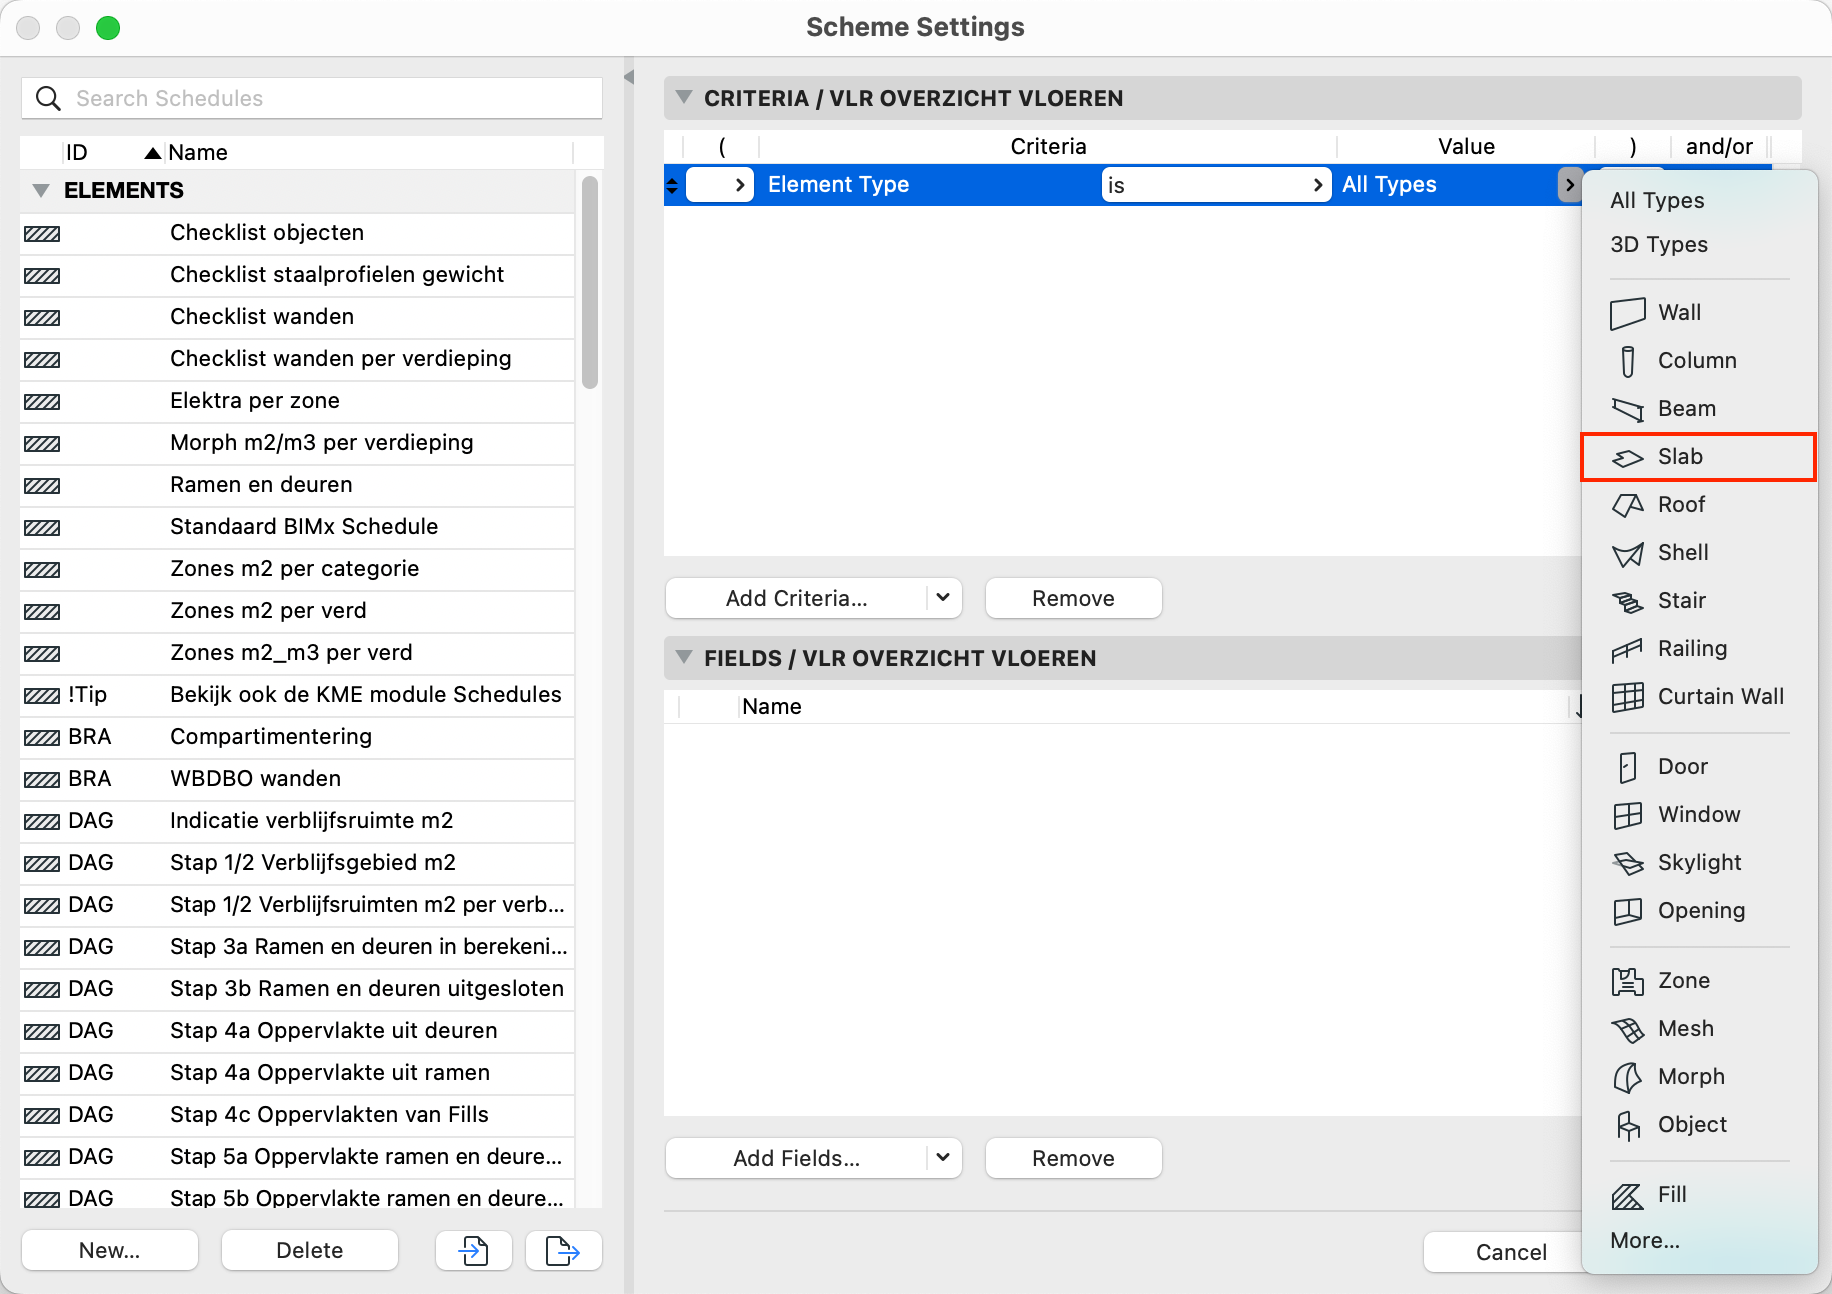Click the Add Criteria... button

pos(797,598)
